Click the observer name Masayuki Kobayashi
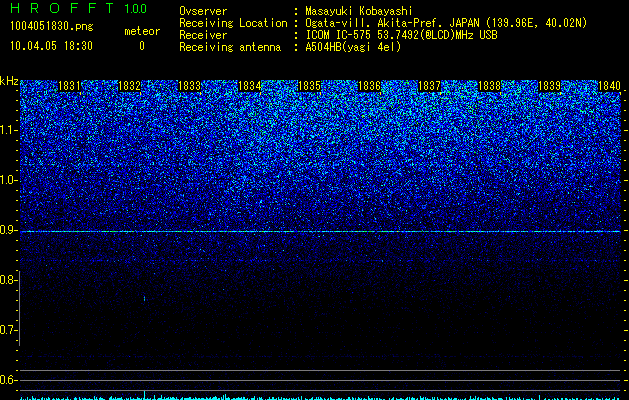The height and width of the screenshot is (400, 629). pyautogui.click(x=359, y=11)
